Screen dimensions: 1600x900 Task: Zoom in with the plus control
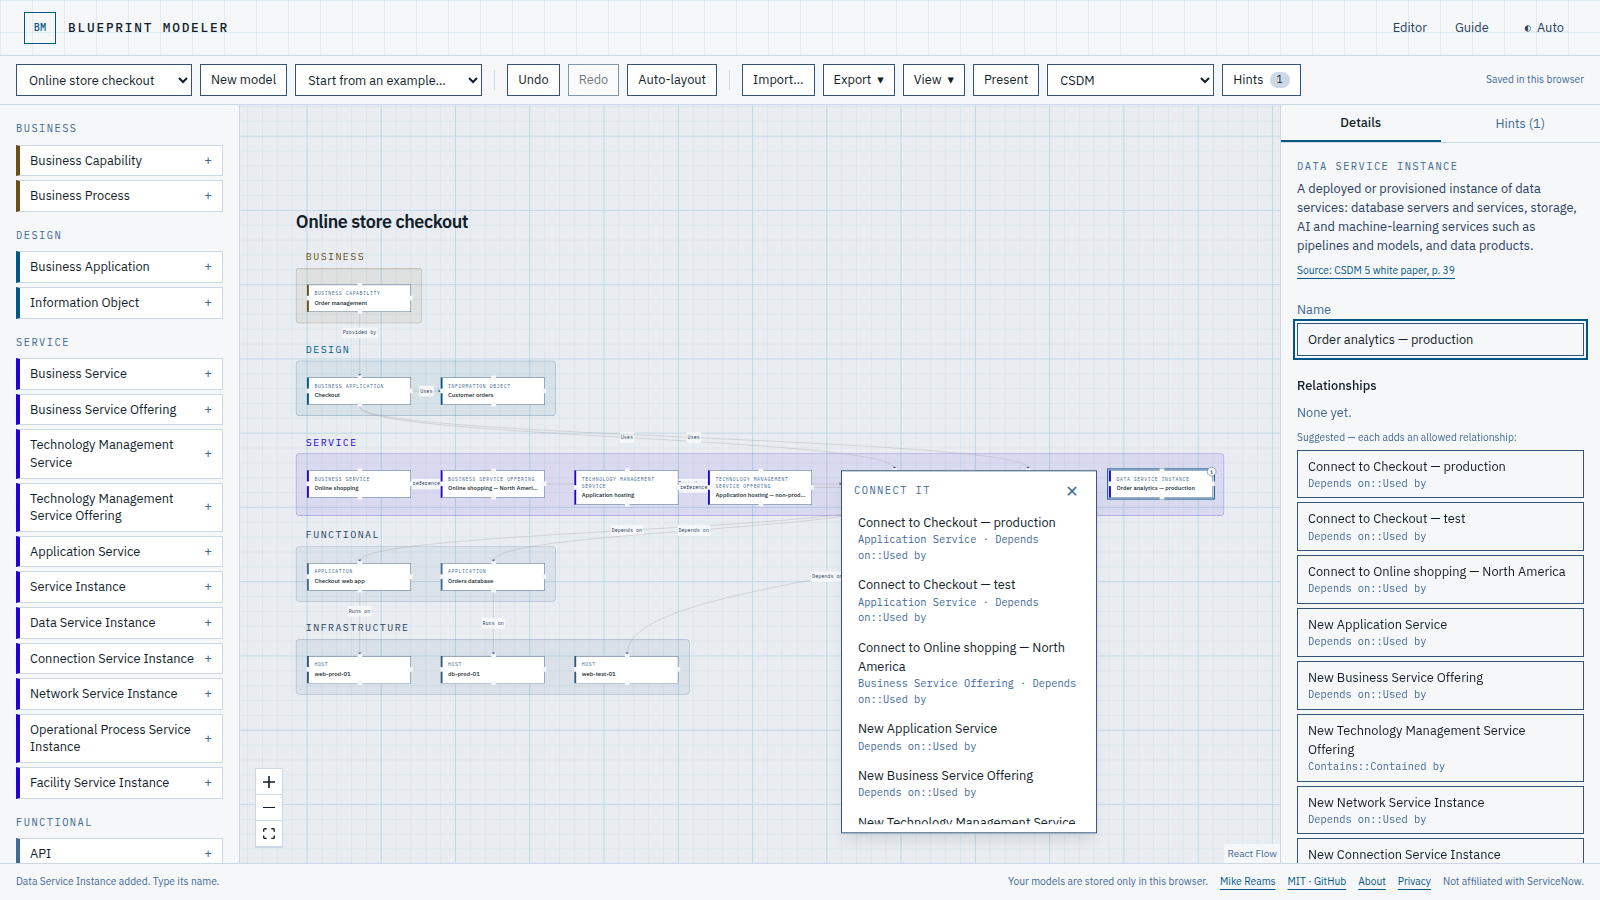(x=269, y=782)
